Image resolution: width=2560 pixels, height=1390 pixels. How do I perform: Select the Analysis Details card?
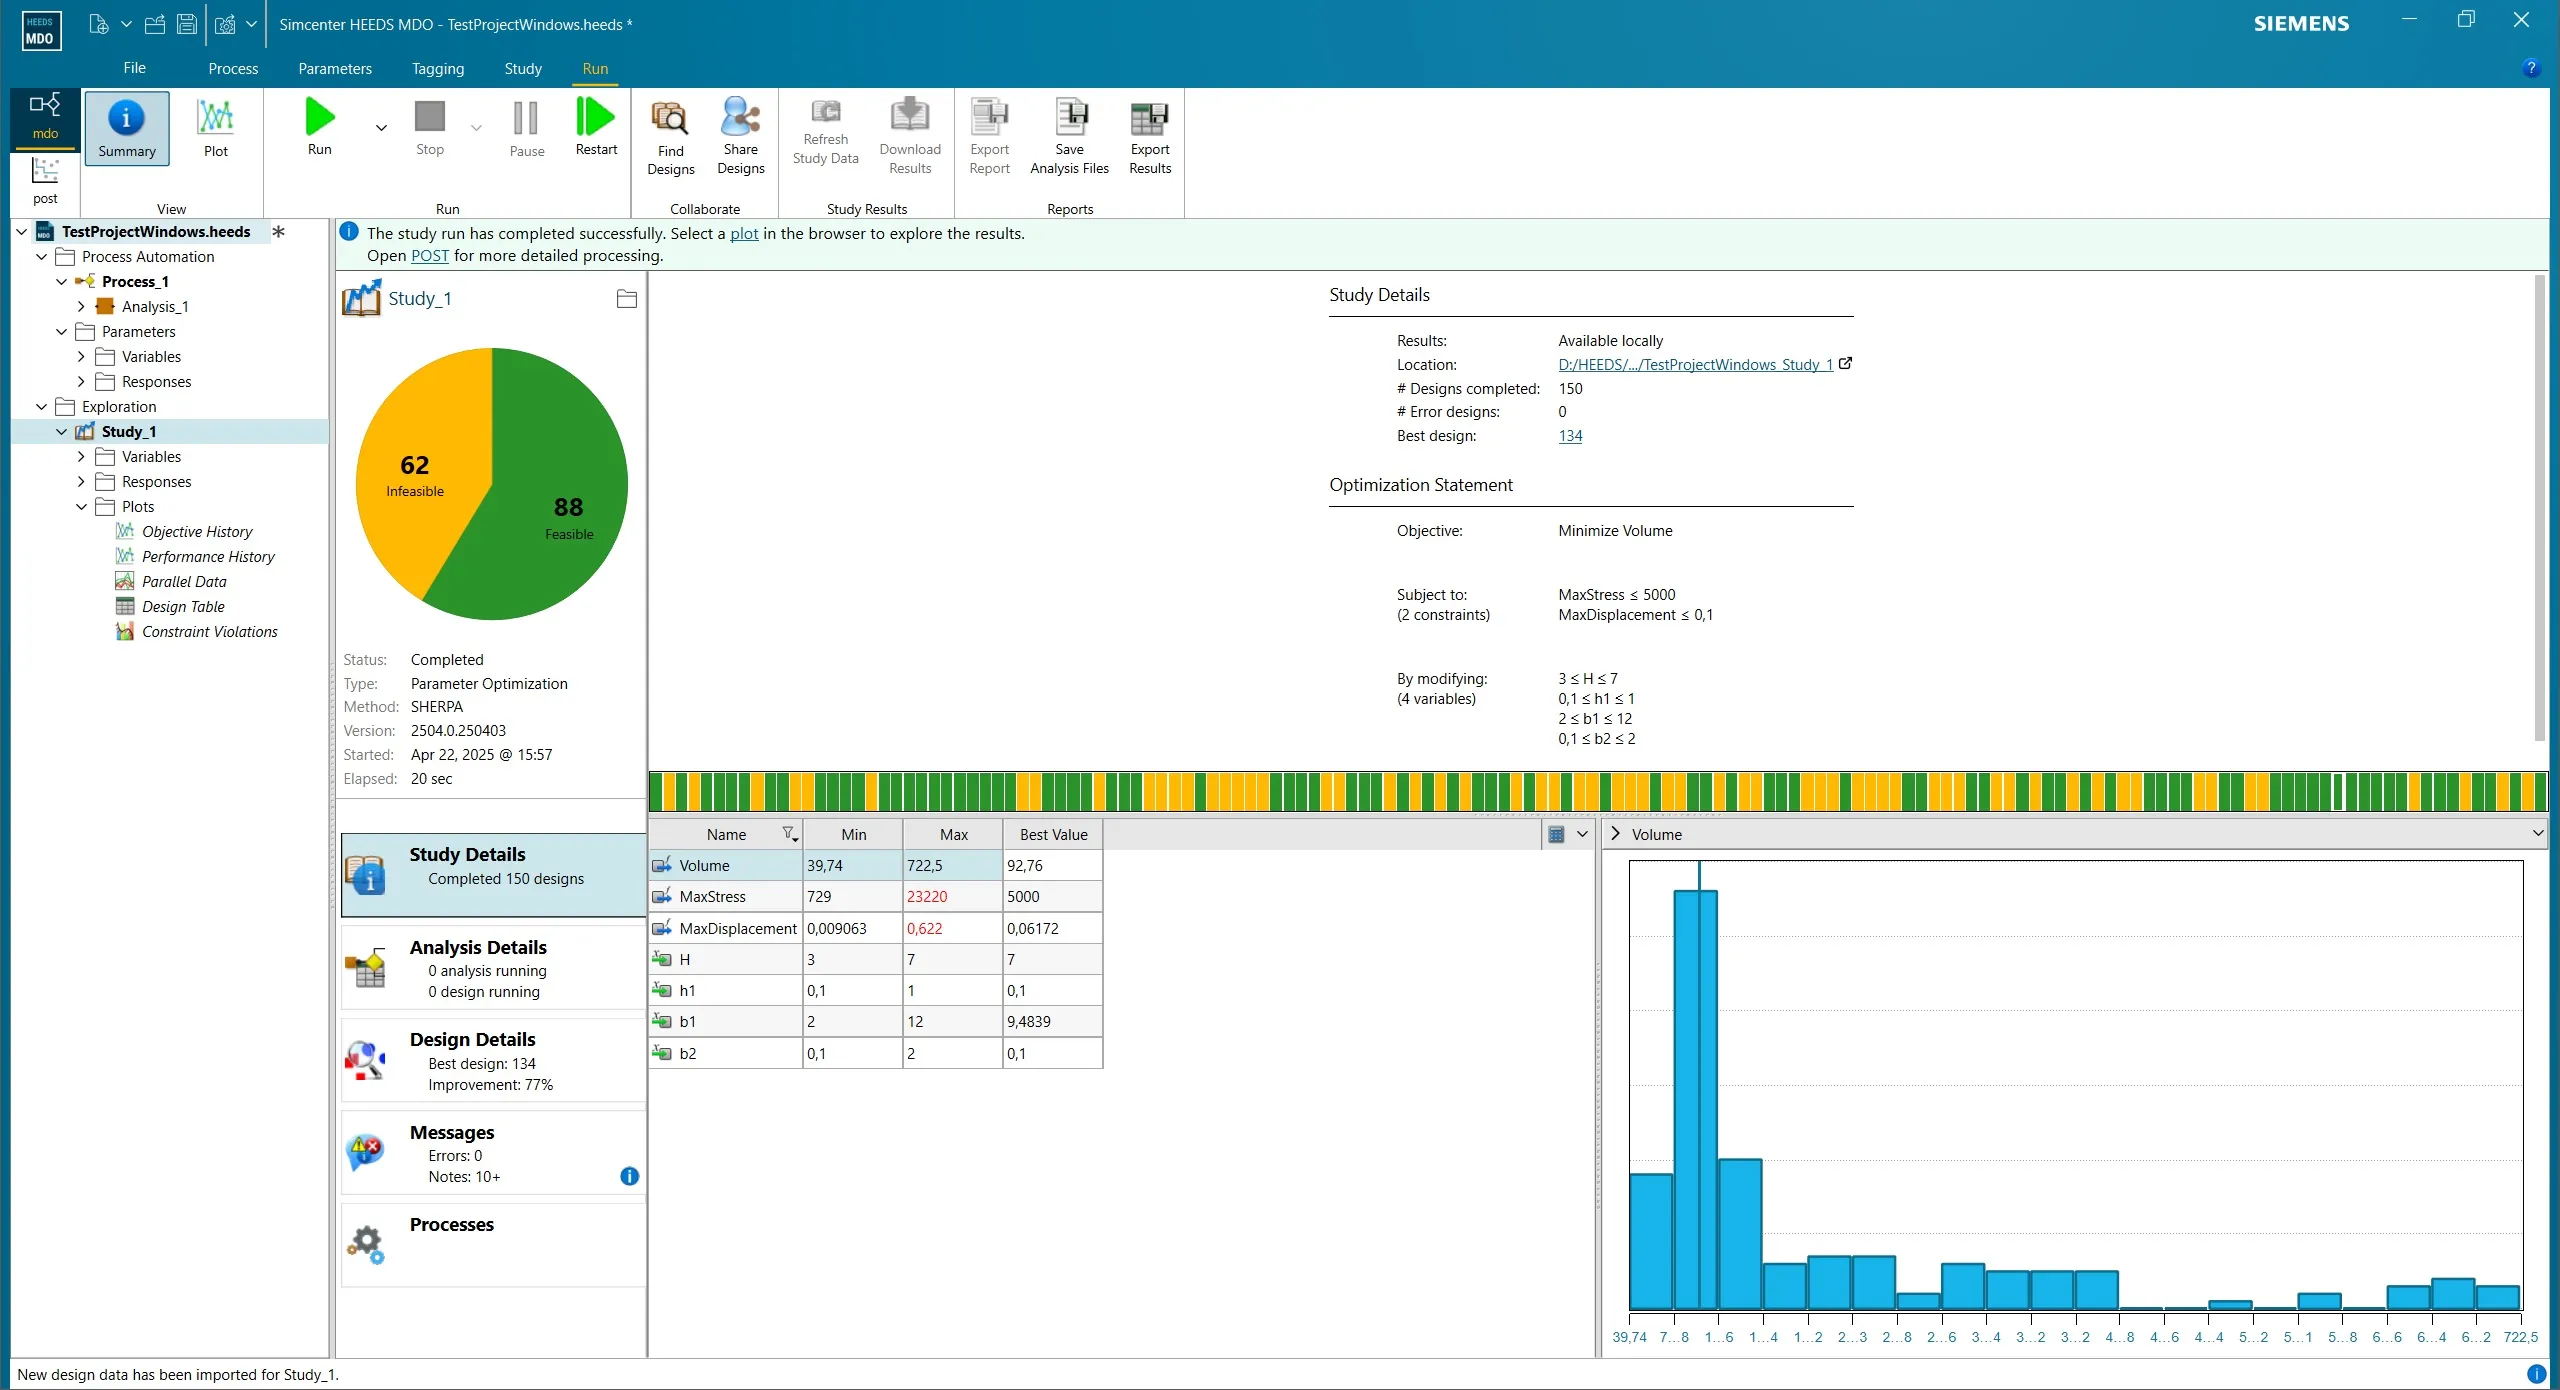coord(493,968)
